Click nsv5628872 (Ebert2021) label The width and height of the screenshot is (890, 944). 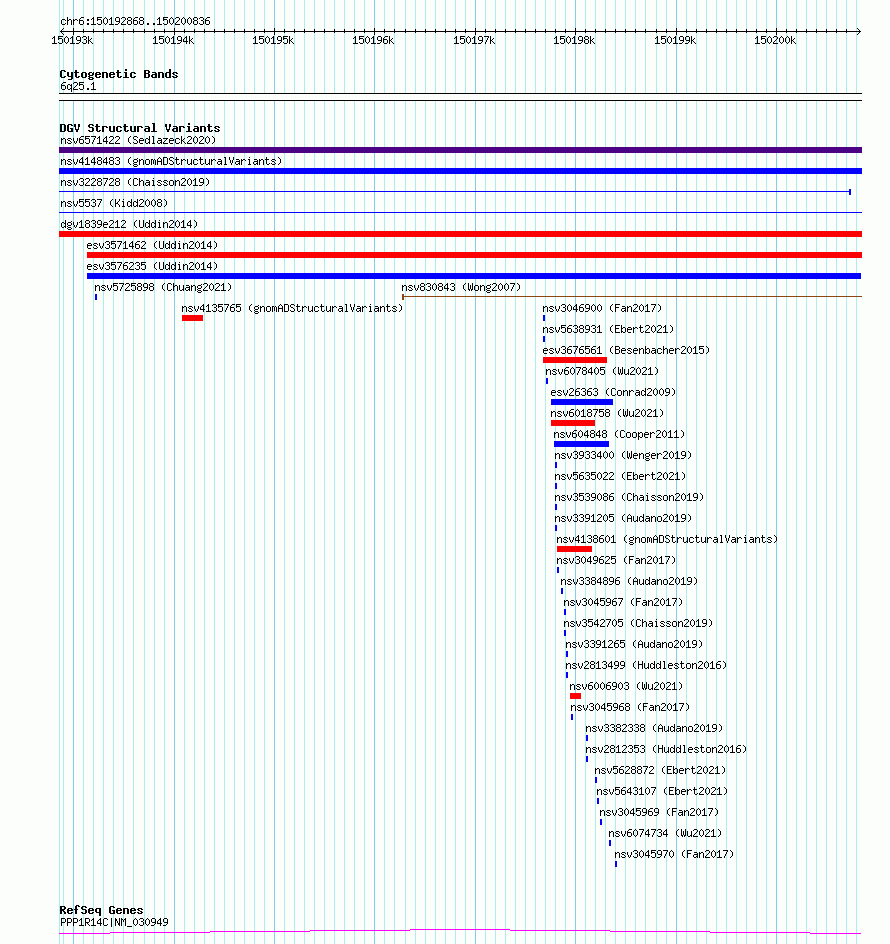661,772
